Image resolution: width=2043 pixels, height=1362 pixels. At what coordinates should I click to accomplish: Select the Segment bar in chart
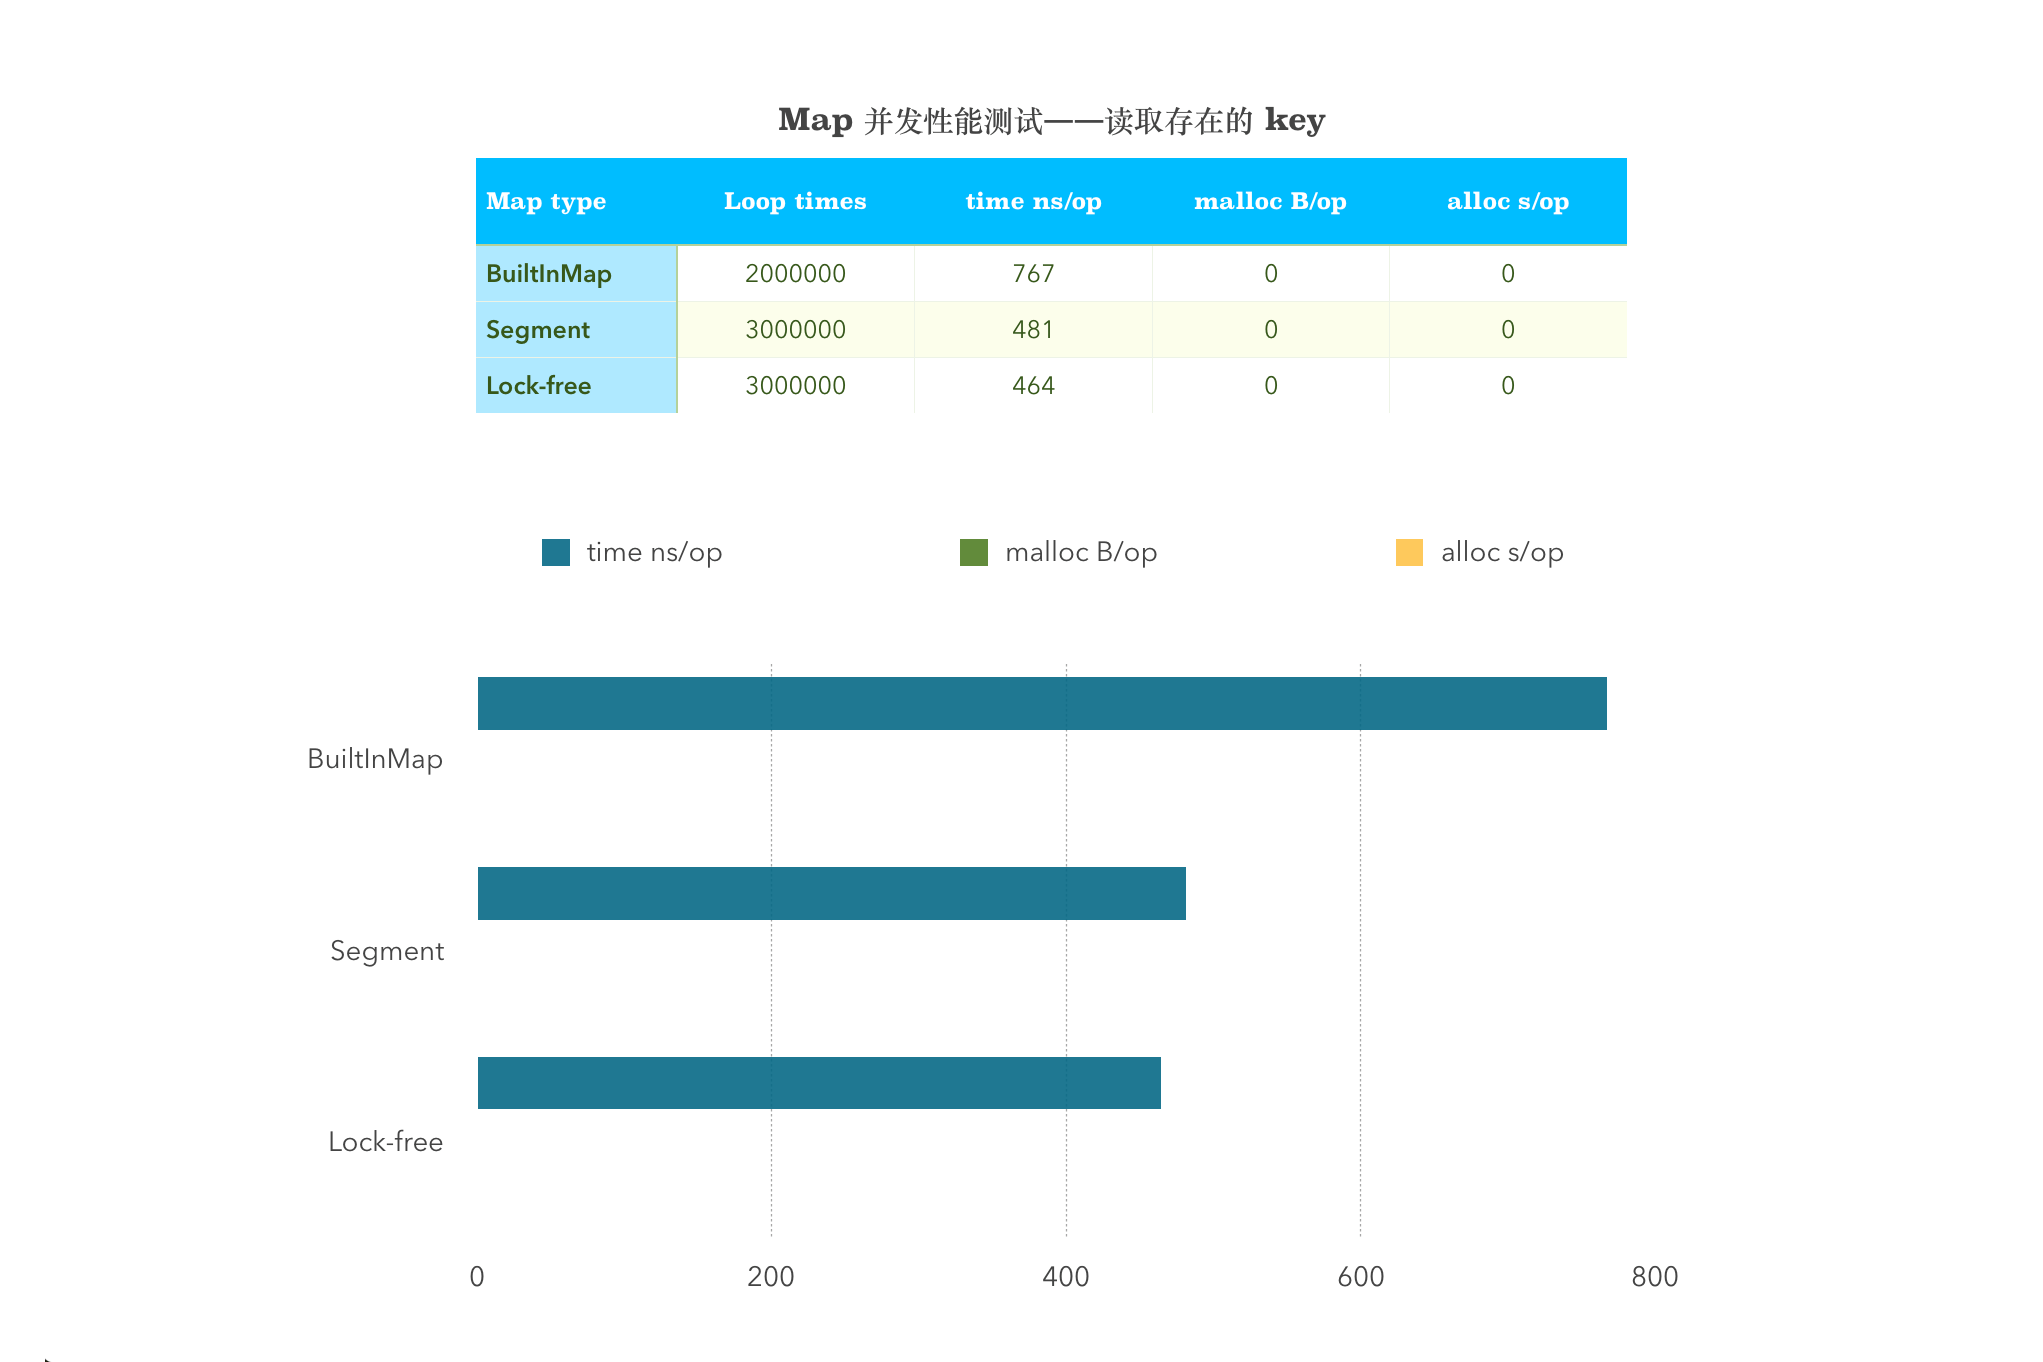[831, 893]
